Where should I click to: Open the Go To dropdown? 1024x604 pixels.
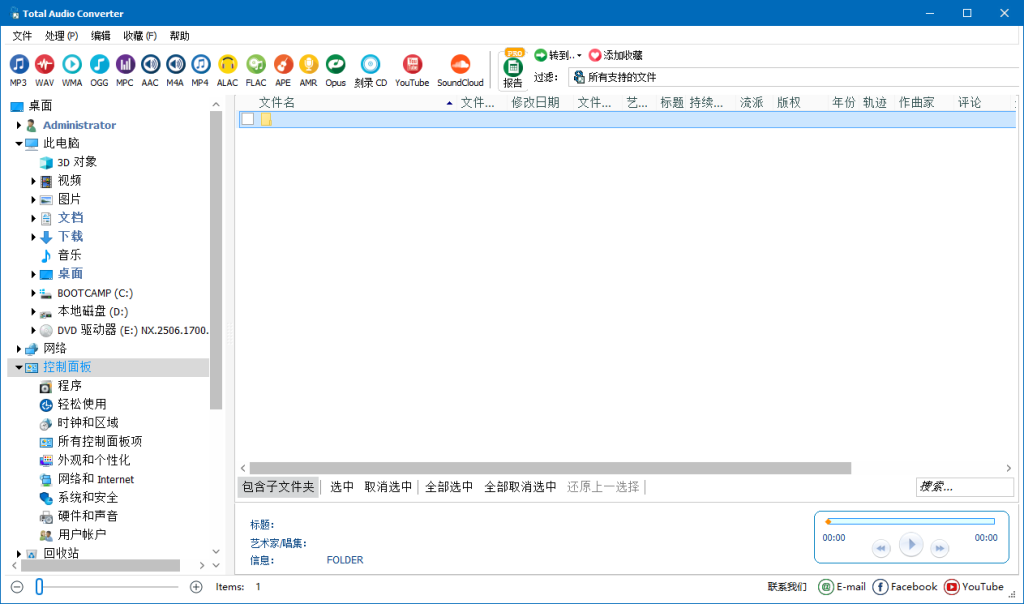[558, 56]
